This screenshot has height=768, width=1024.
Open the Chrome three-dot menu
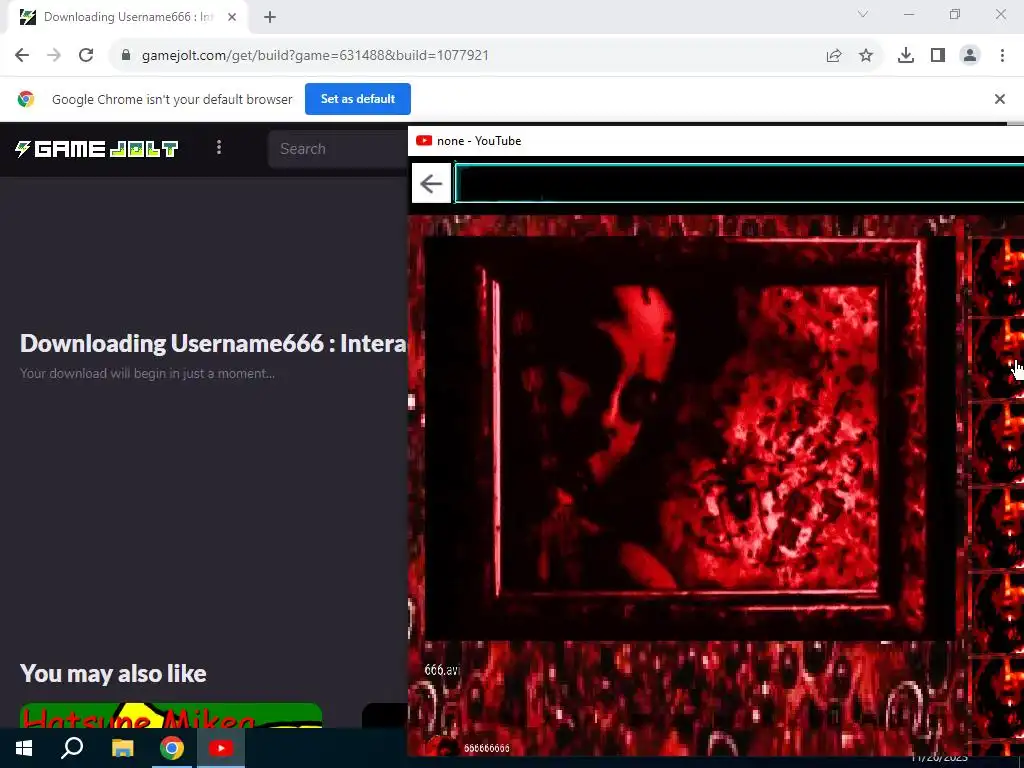(x=1002, y=56)
